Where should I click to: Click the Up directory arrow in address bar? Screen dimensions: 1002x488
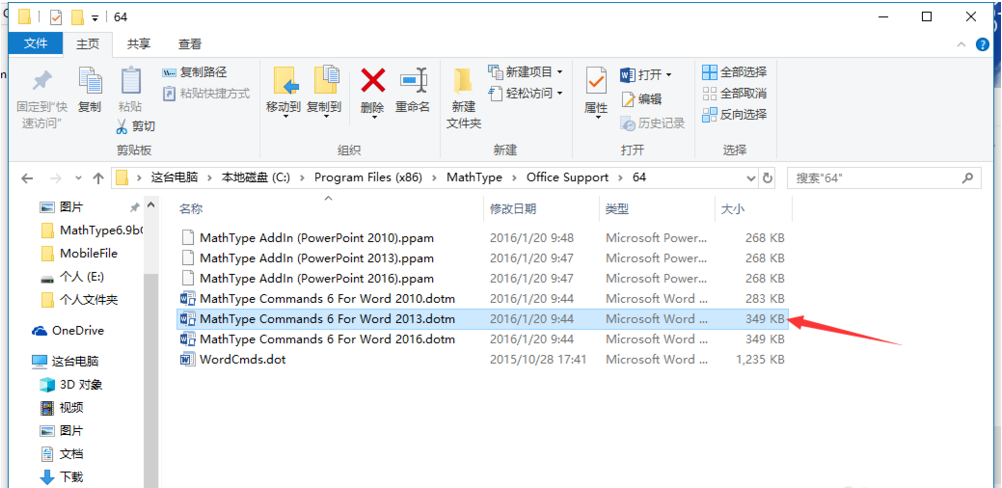tap(98, 178)
